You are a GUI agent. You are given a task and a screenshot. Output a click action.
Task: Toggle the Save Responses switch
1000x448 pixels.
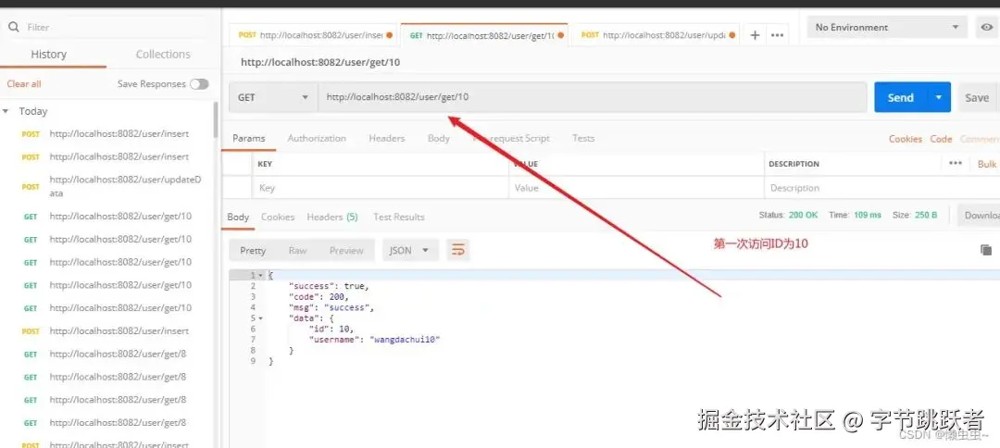[199, 84]
